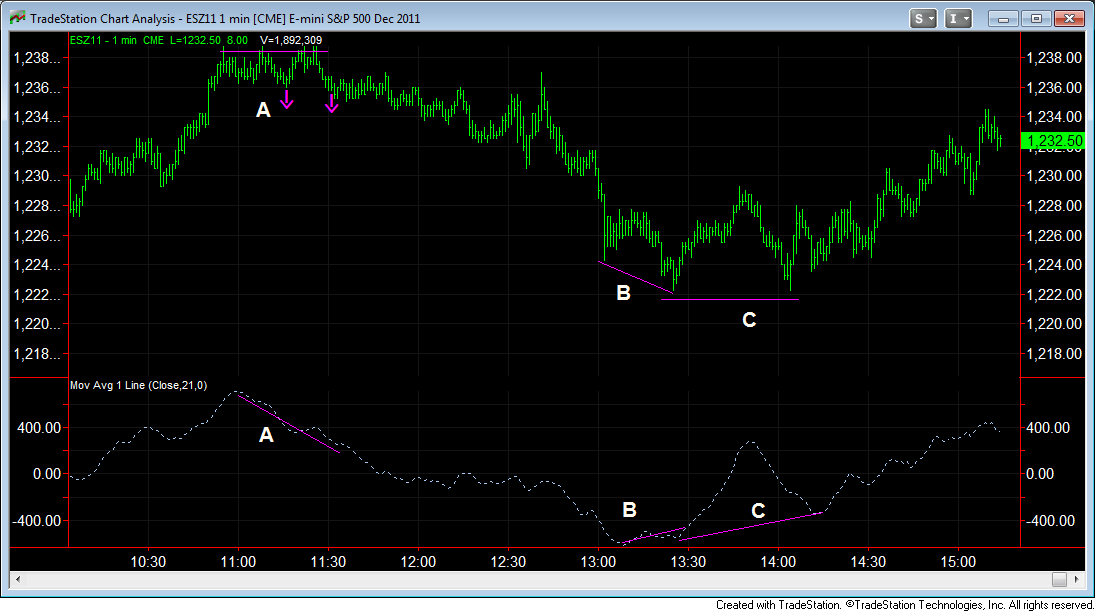This screenshot has height=611, width=1095.
Task: Select the second magenta down arrow near 11:30
Action: click(x=332, y=103)
